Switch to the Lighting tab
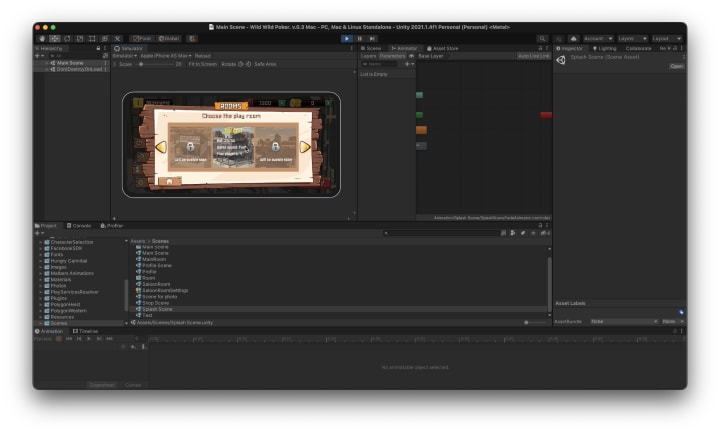This screenshot has height=433, width=720. [x=605, y=48]
